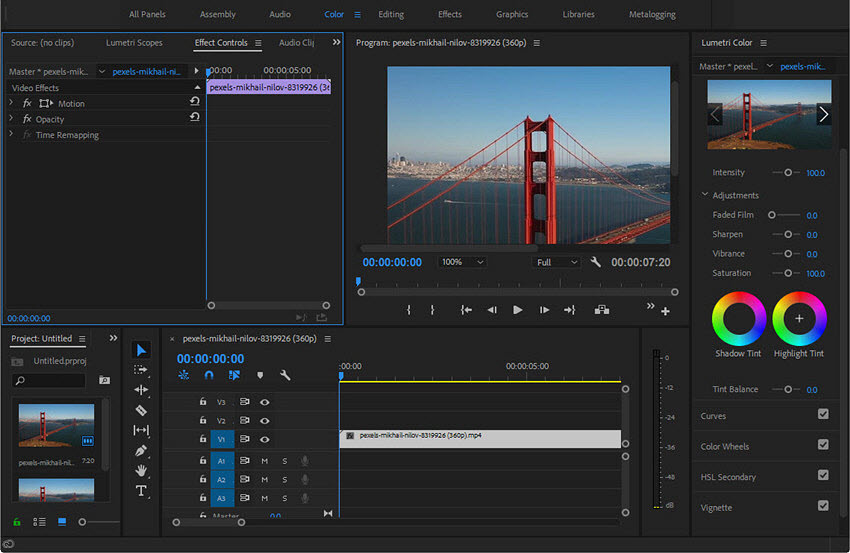The width and height of the screenshot is (850, 553).
Task: Select the mp4 clip on V1 track
Action: click(x=480, y=439)
